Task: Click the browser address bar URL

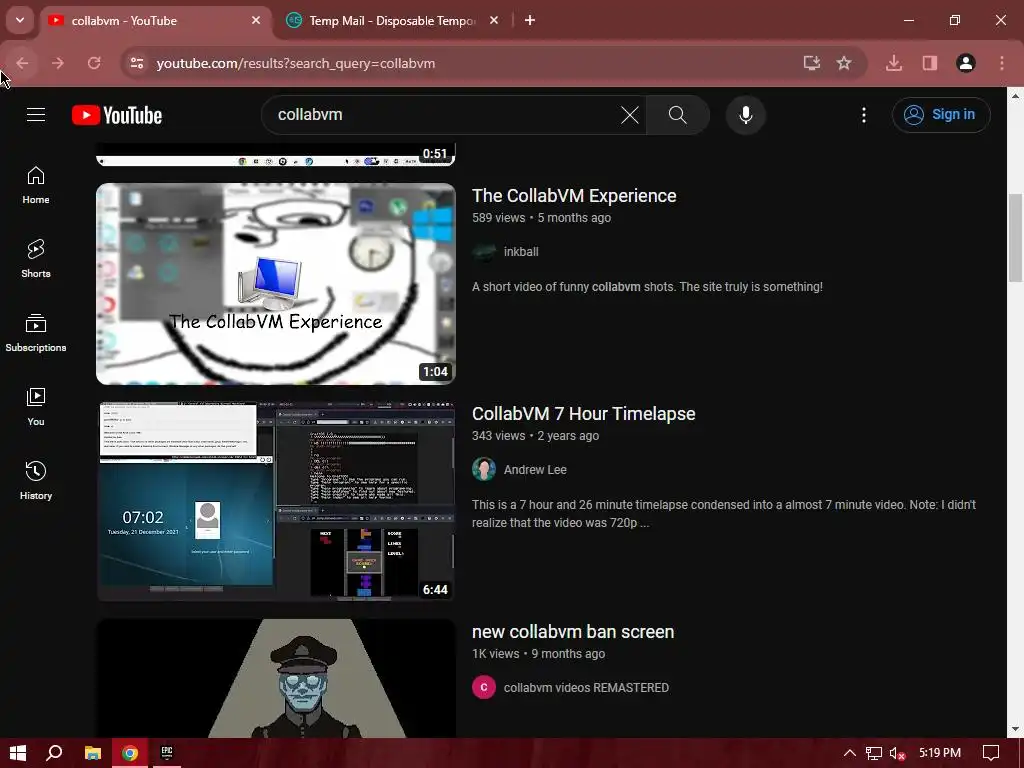Action: (295, 63)
